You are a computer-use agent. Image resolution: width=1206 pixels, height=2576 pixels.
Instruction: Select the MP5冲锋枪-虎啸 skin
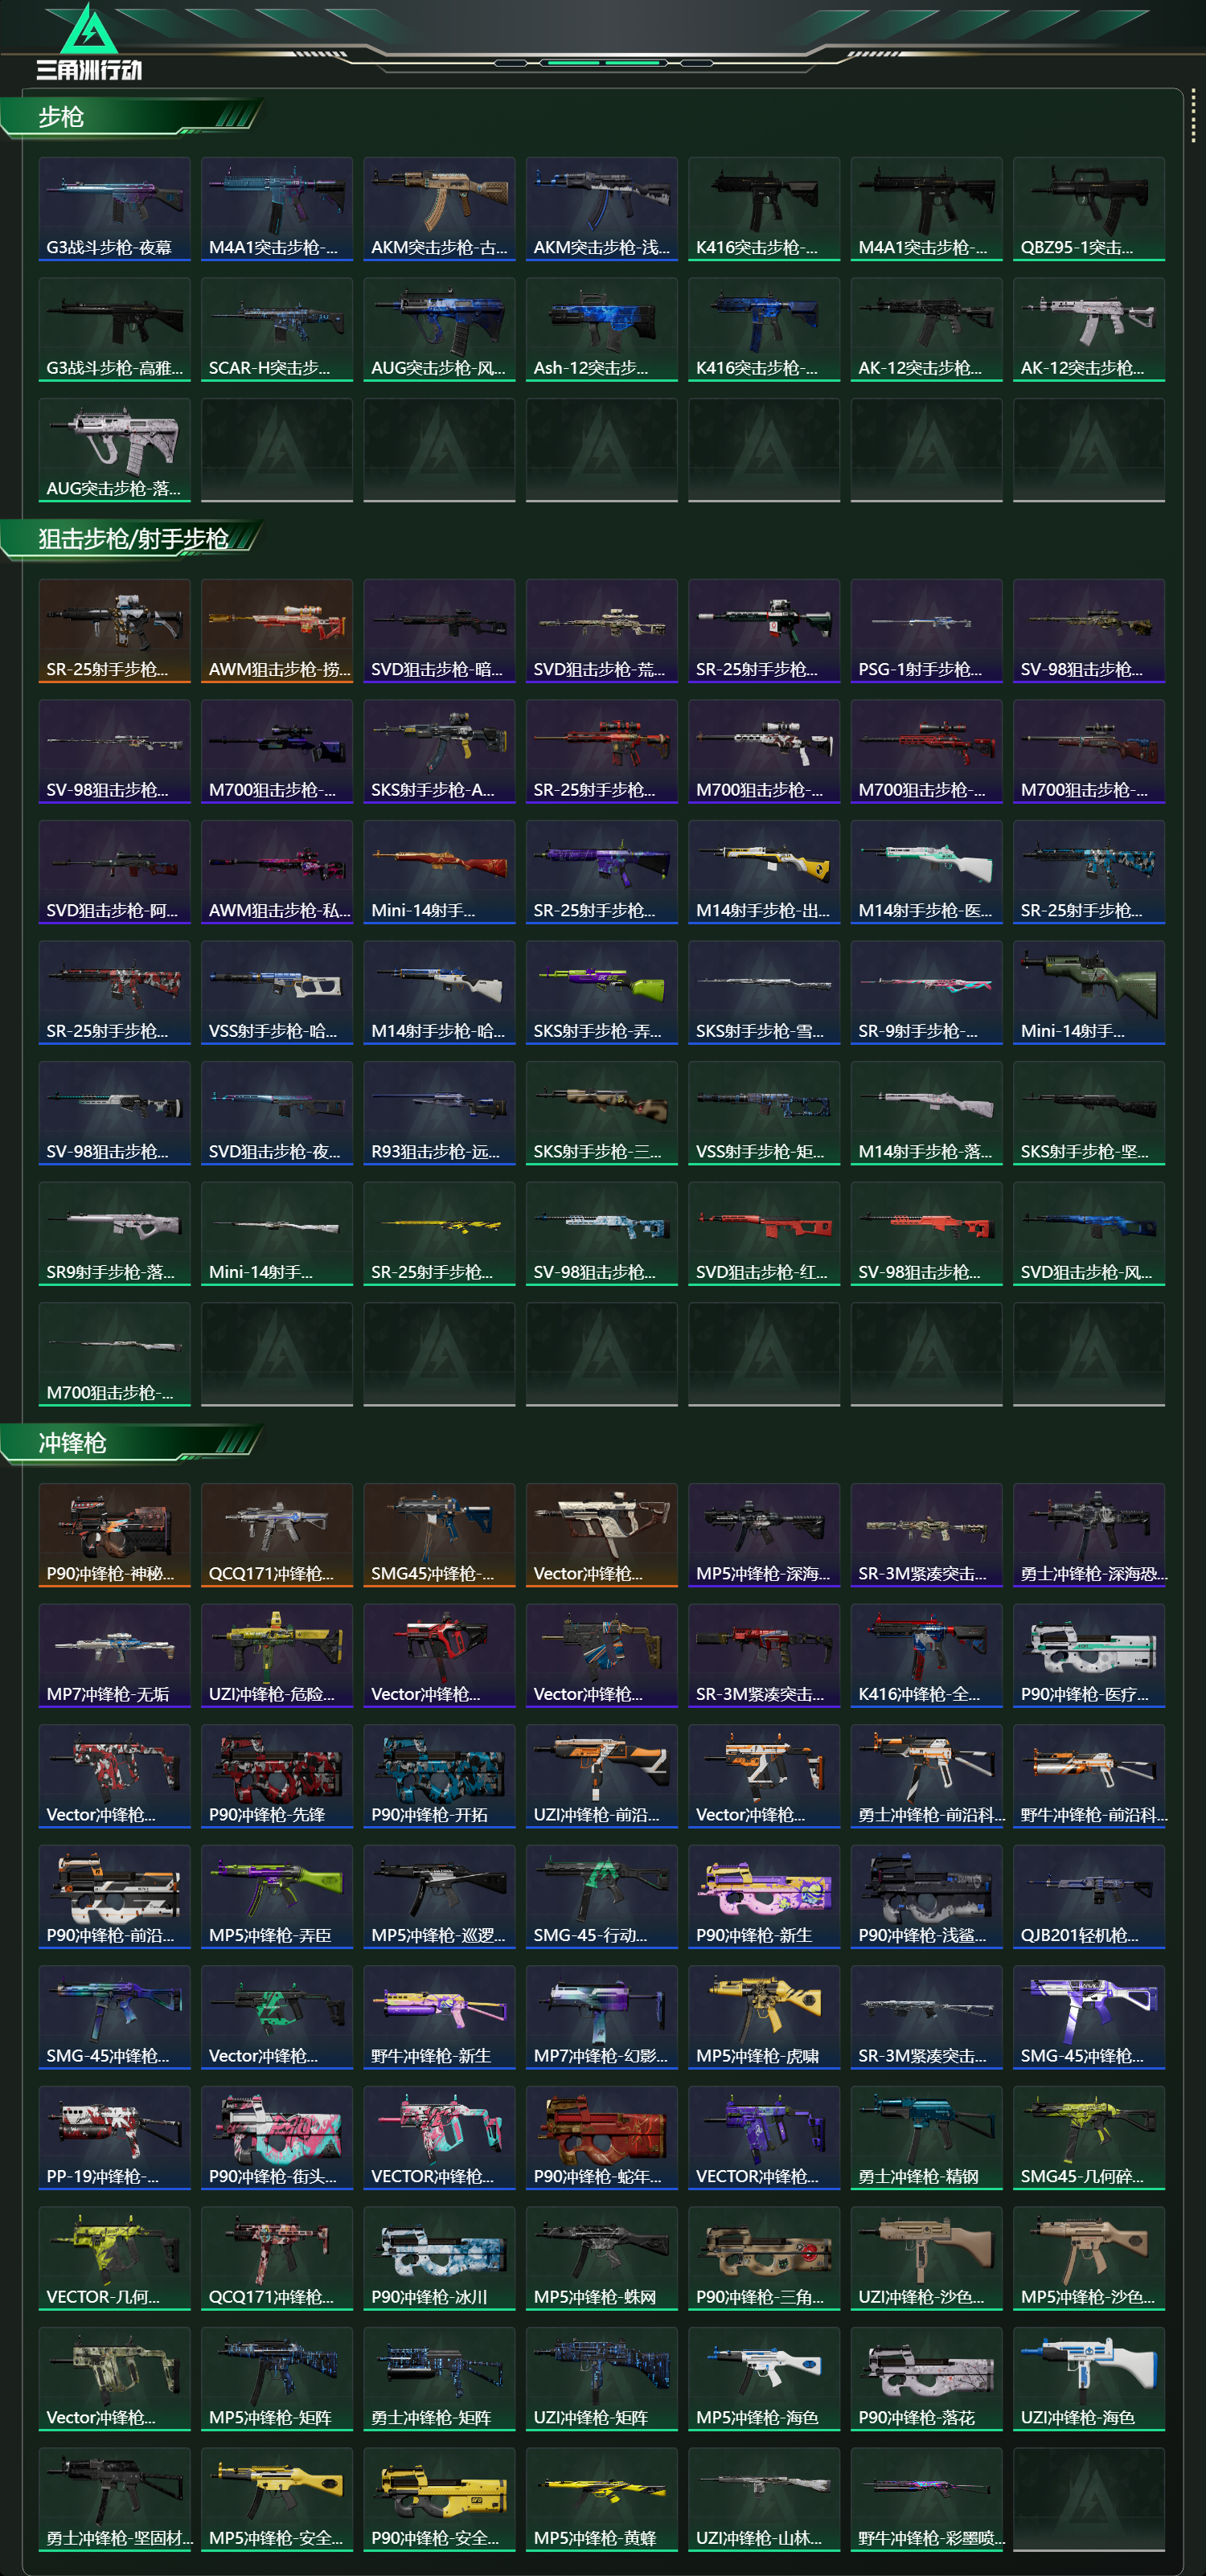tap(764, 2018)
